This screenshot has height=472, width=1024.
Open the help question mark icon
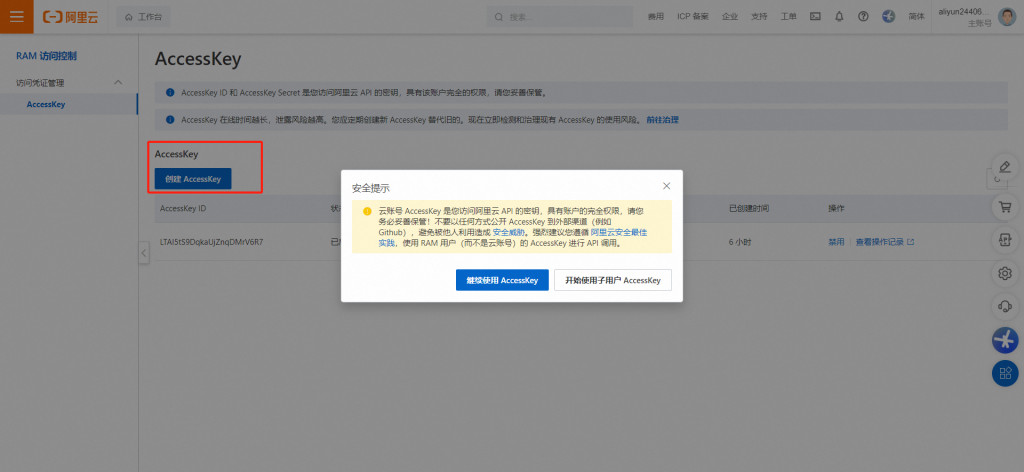[863, 17]
